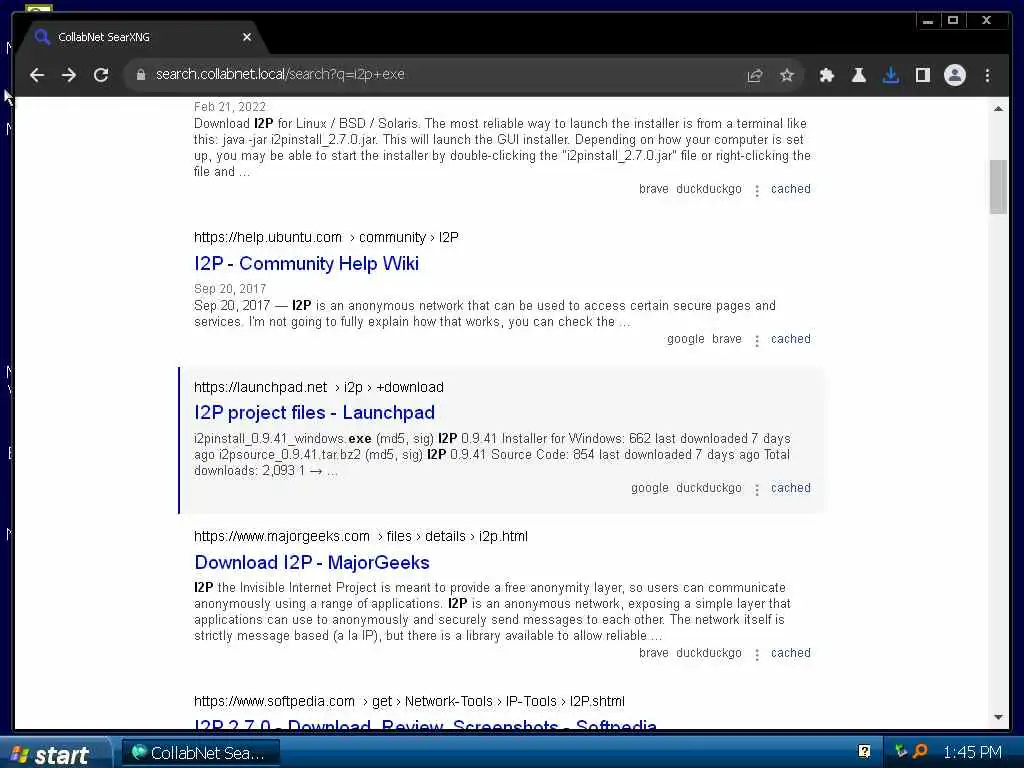The height and width of the screenshot is (768, 1024).
Task: Open the Extensions puzzle icon
Action: [x=827, y=75]
